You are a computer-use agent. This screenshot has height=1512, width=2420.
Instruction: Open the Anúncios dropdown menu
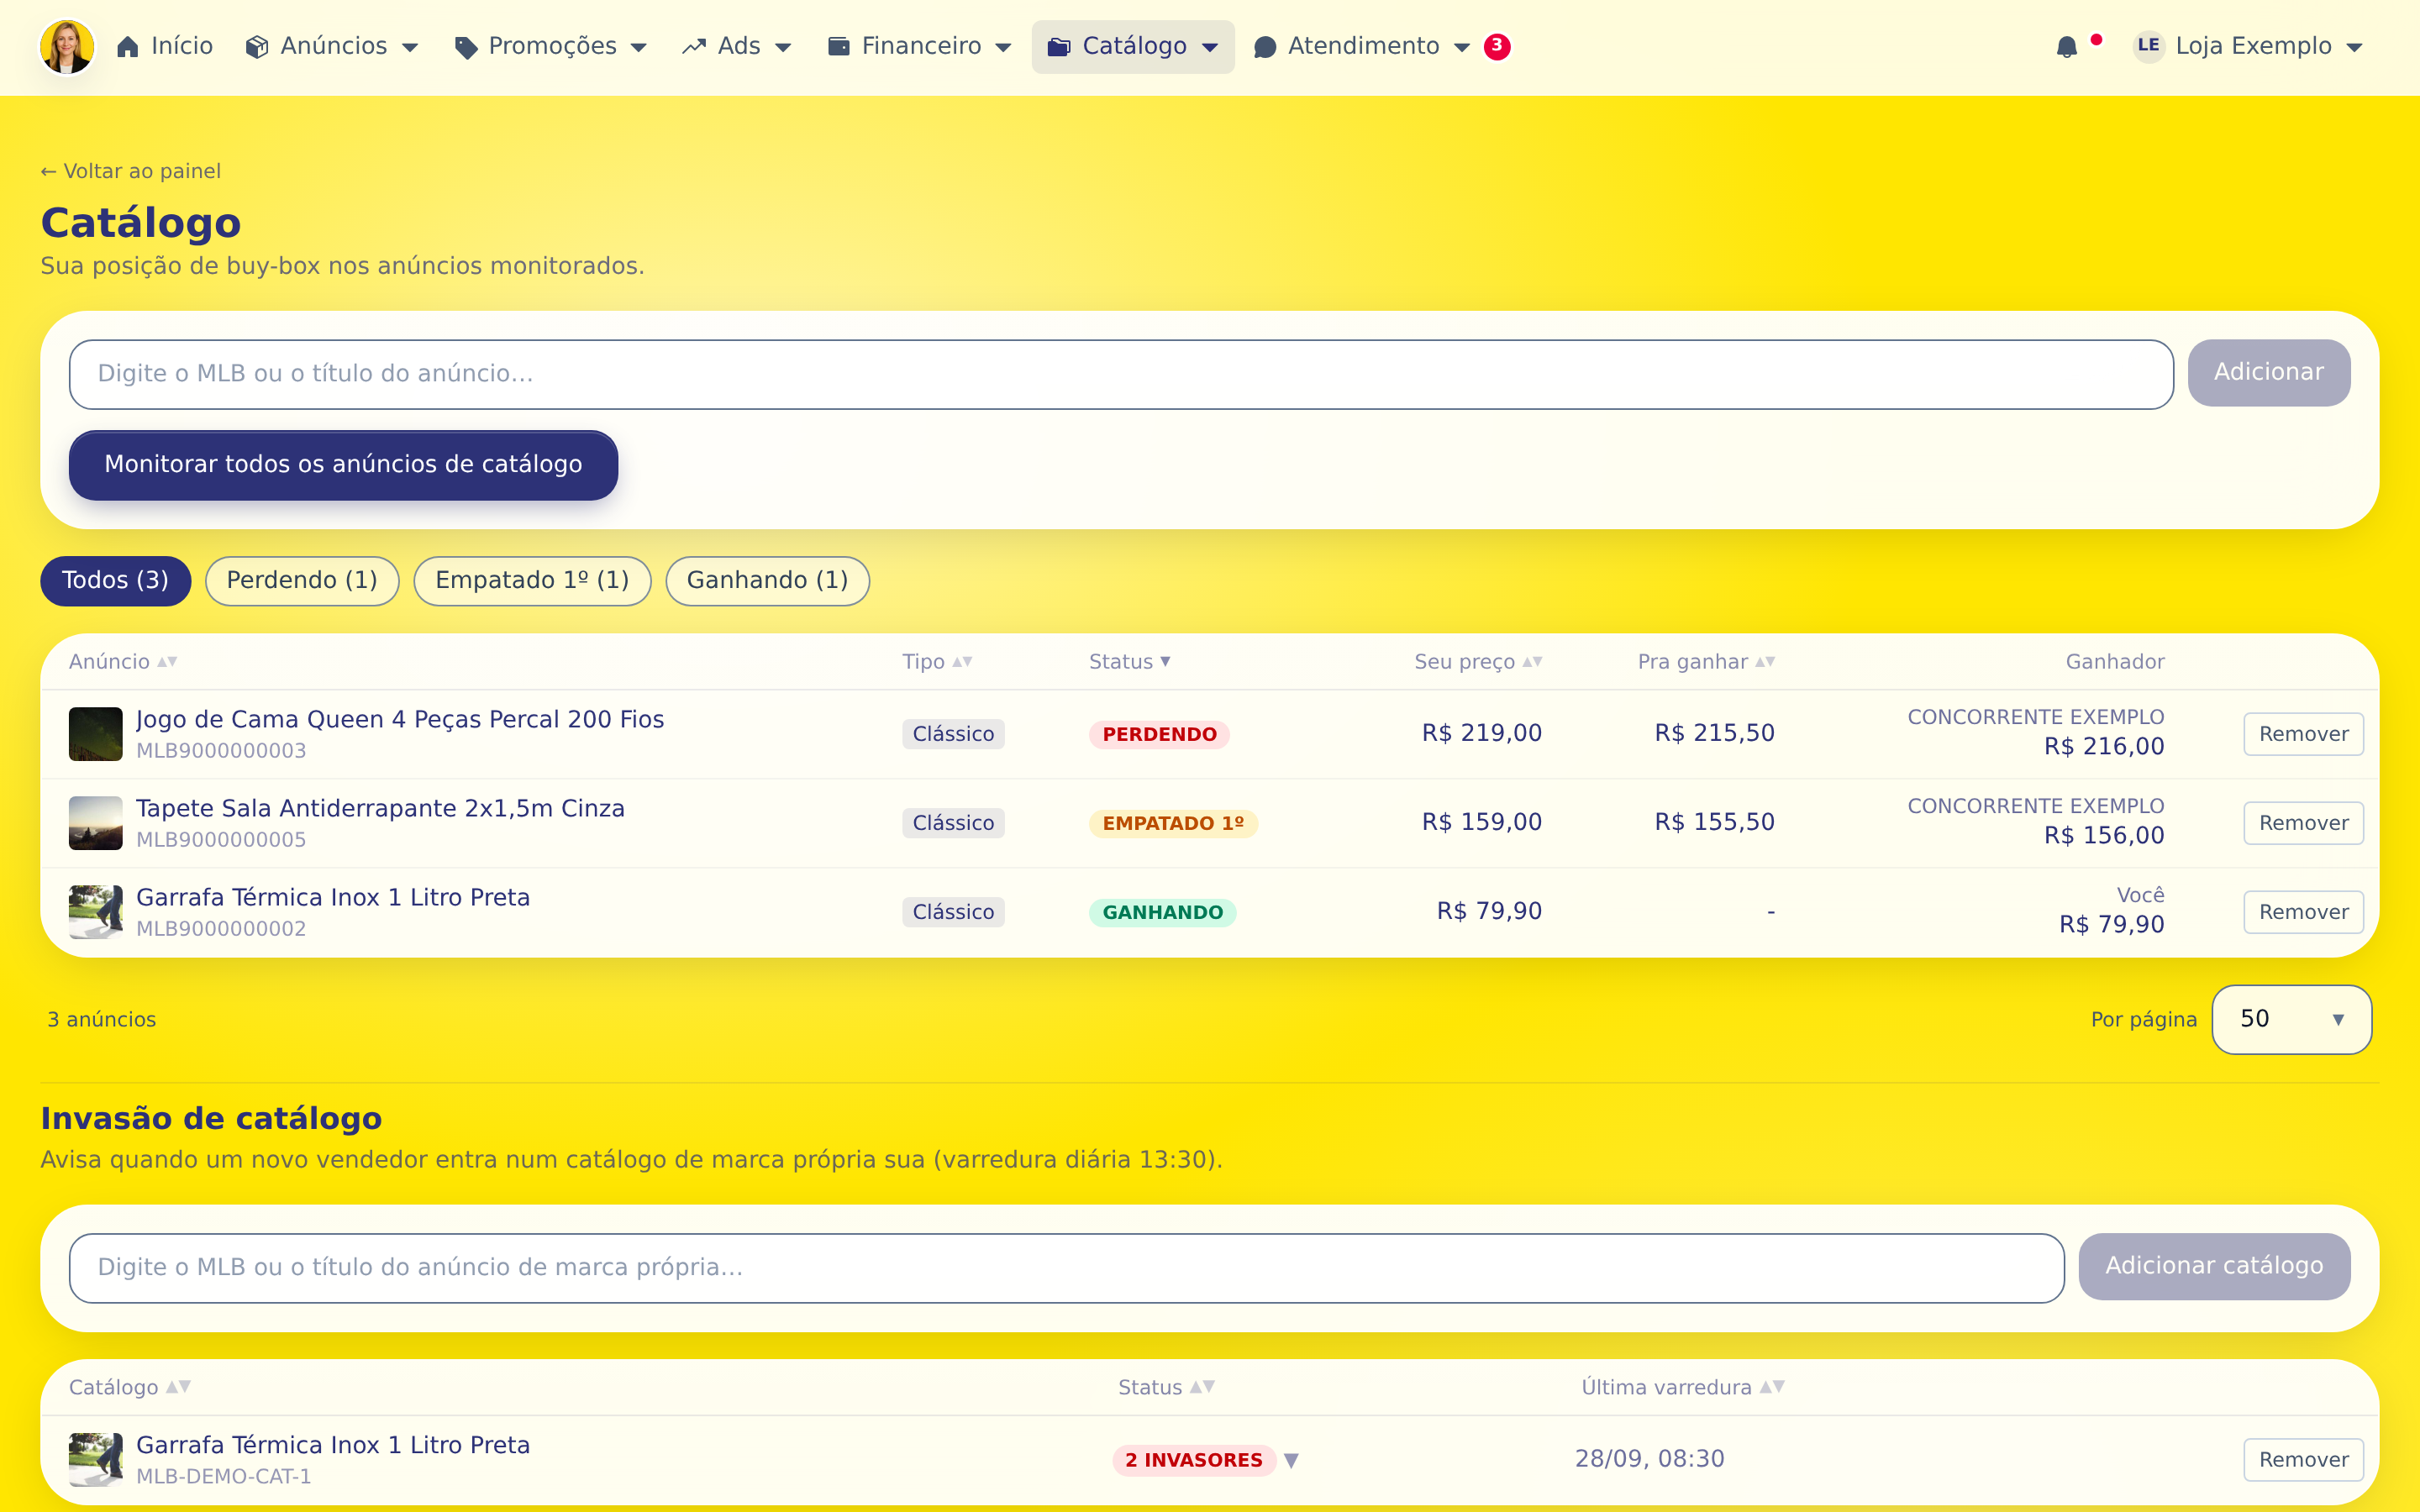tap(332, 46)
